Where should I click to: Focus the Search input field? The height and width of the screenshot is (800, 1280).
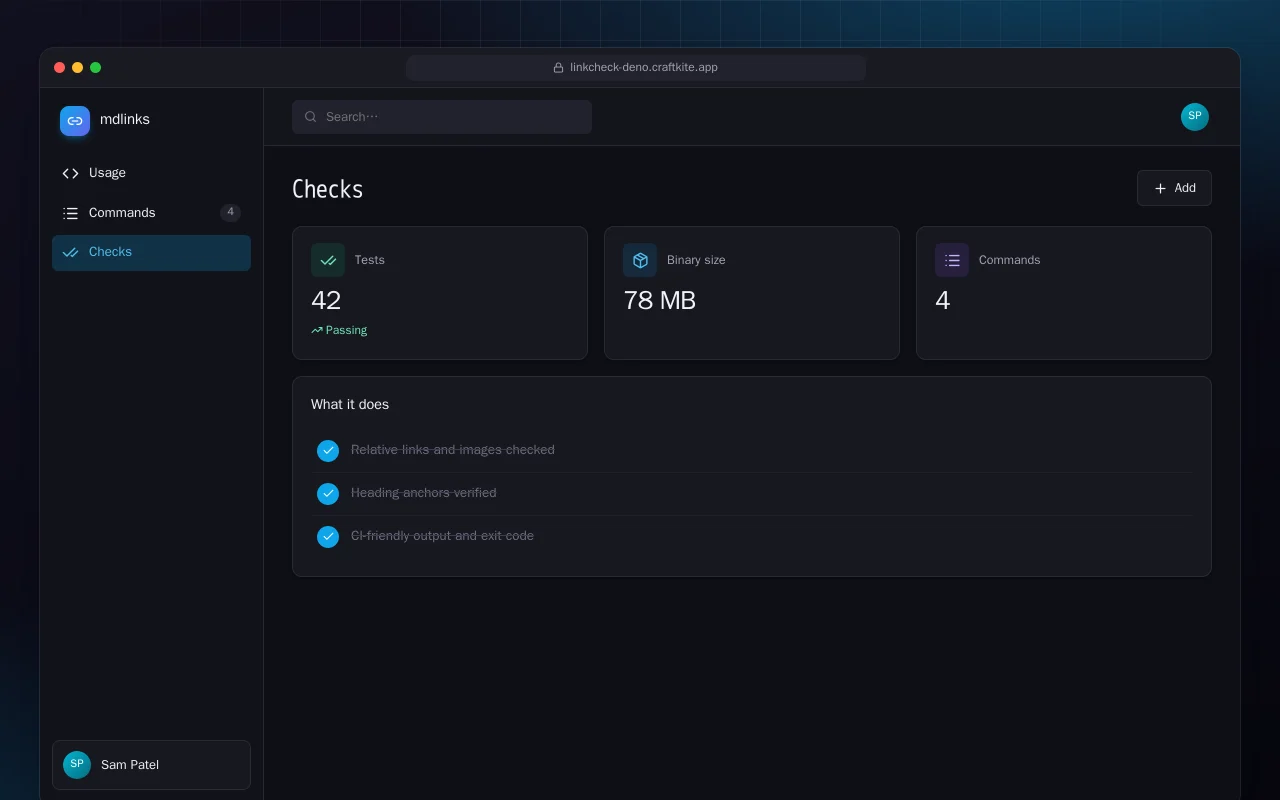[442, 117]
